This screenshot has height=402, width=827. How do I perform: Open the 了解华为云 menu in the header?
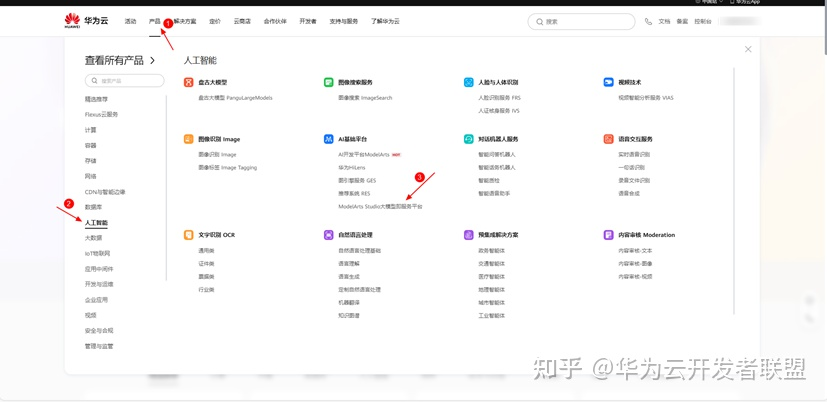[385, 22]
